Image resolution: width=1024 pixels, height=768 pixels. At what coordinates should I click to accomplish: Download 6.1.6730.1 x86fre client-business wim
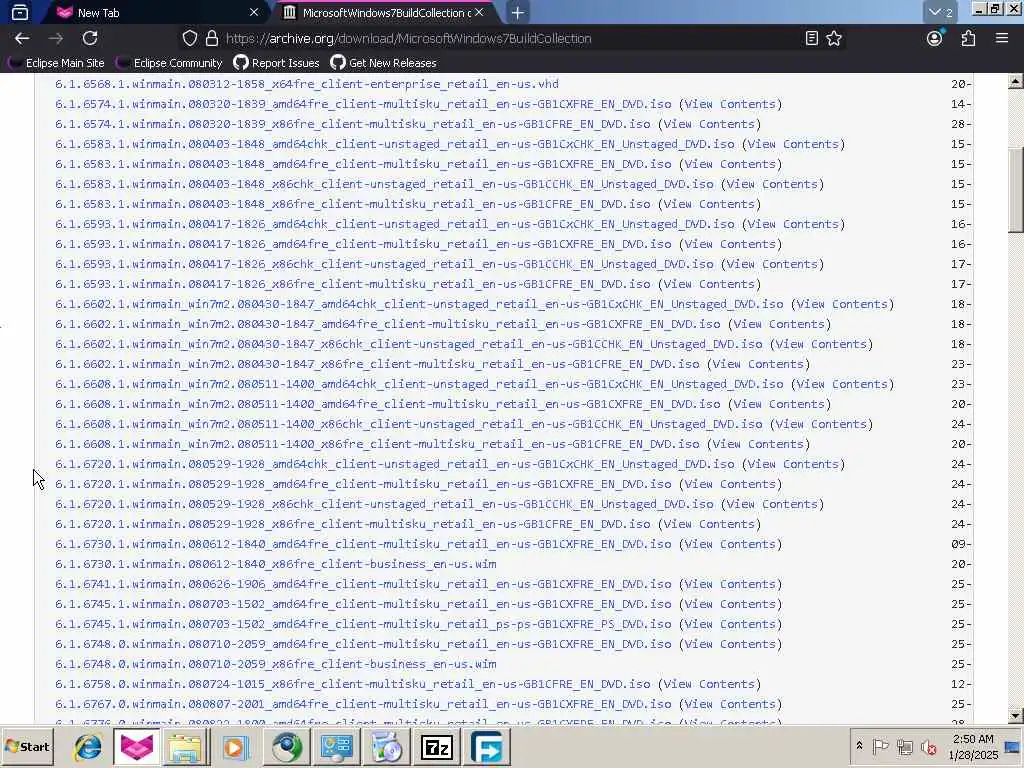(x=276, y=564)
